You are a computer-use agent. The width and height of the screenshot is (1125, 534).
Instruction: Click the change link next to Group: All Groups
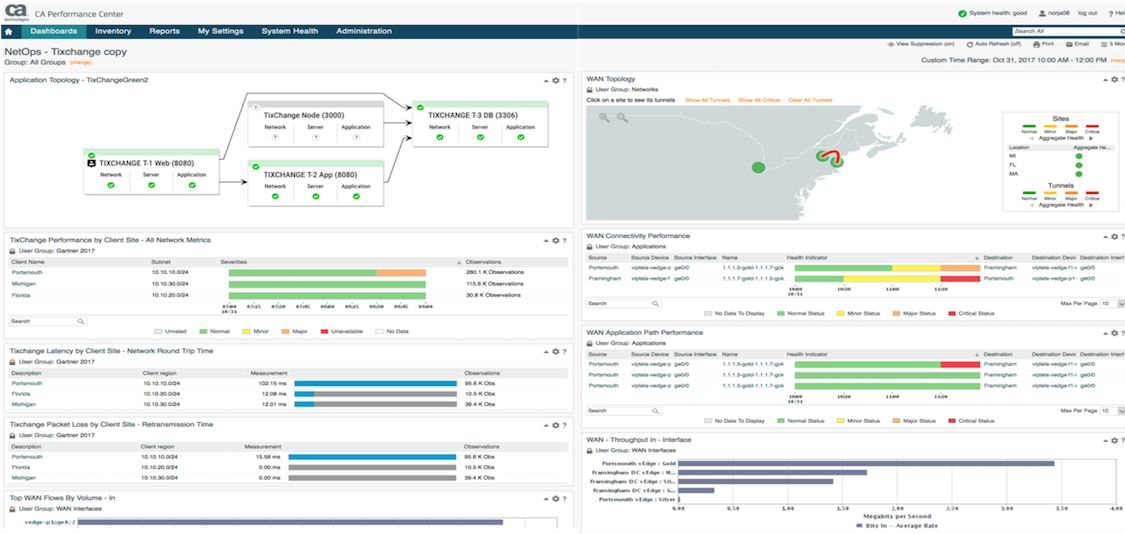tap(80, 62)
